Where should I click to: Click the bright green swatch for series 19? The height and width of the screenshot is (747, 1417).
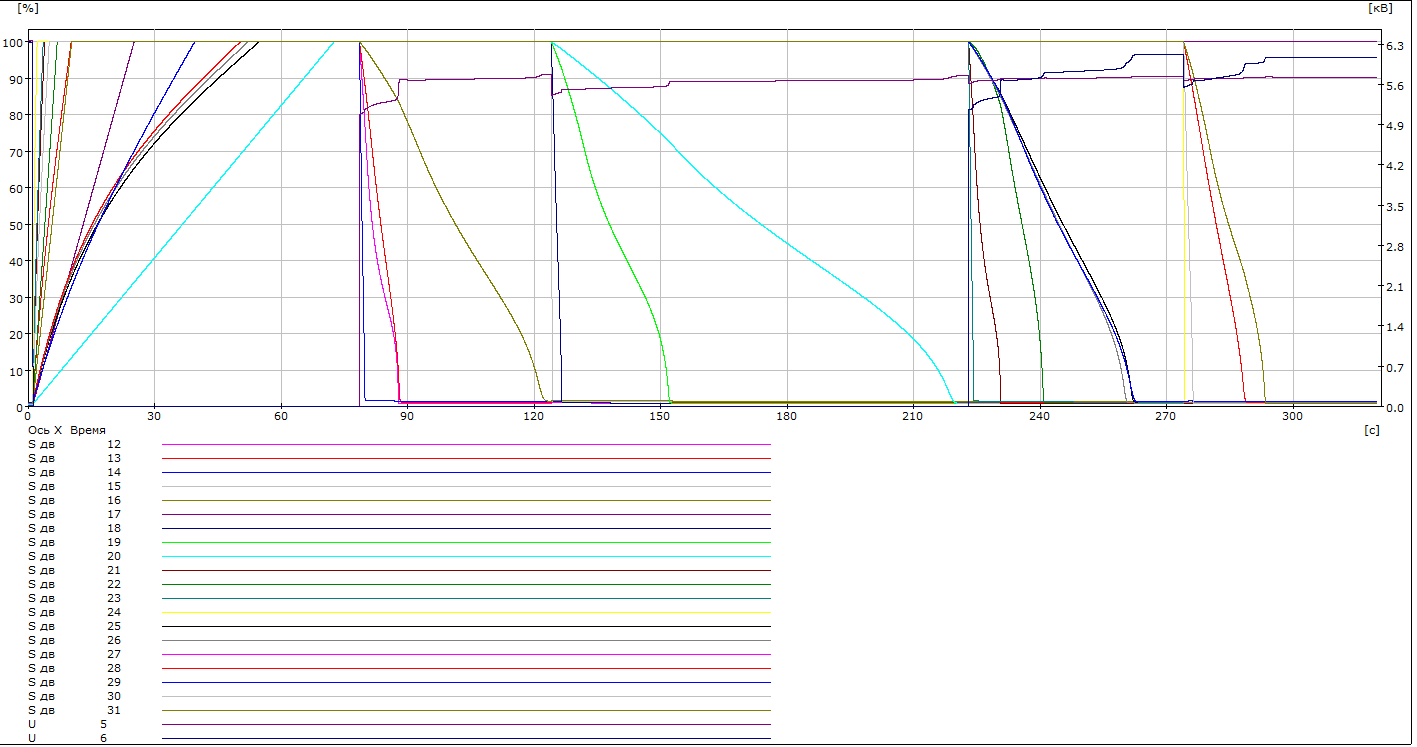[x=465, y=542]
